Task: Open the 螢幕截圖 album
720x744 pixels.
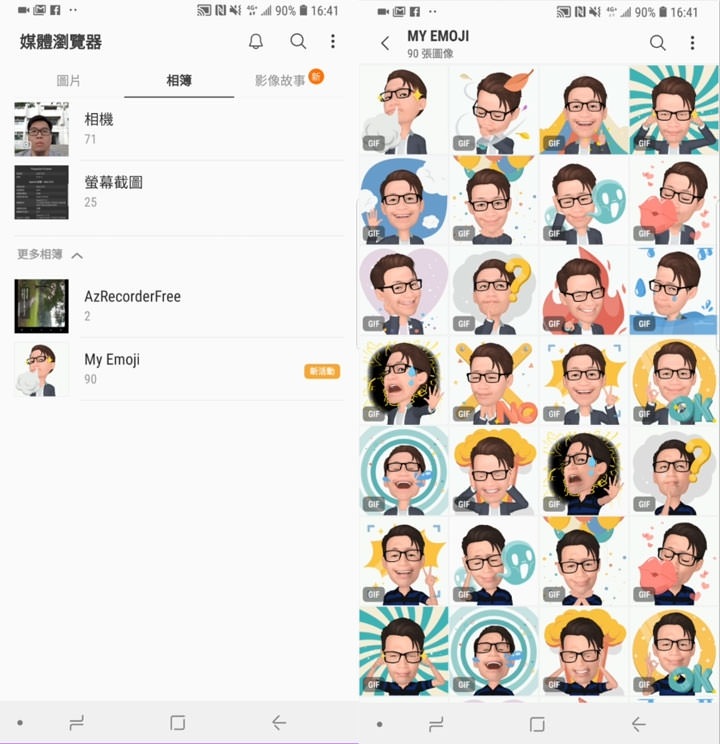Action: pos(179,192)
